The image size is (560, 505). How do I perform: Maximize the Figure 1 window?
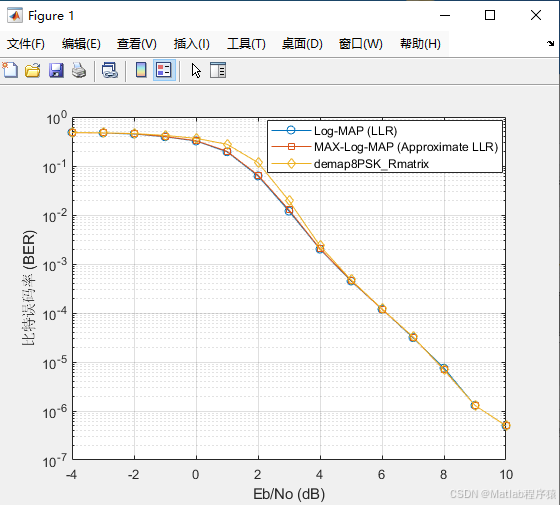coord(490,15)
